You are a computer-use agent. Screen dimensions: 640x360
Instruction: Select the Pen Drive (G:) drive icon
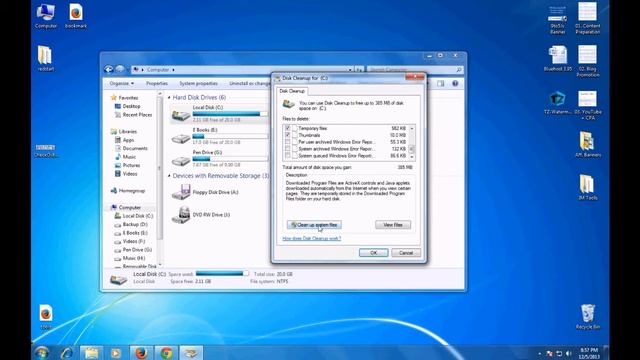pyautogui.click(x=180, y=160)
